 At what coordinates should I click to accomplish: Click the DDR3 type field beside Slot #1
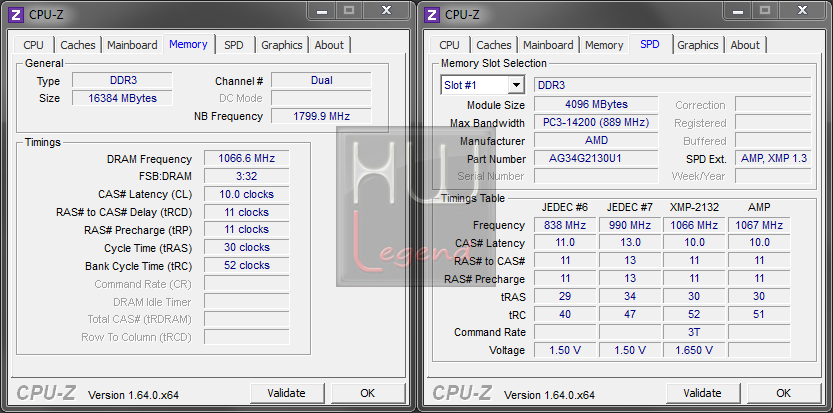pos(673,85)
